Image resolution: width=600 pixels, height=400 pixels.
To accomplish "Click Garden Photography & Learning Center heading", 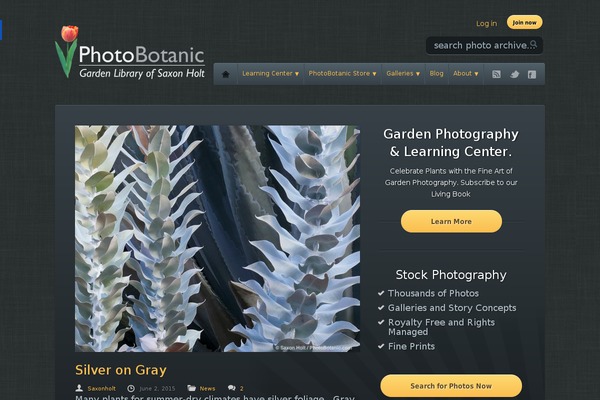I will [451, 143].
